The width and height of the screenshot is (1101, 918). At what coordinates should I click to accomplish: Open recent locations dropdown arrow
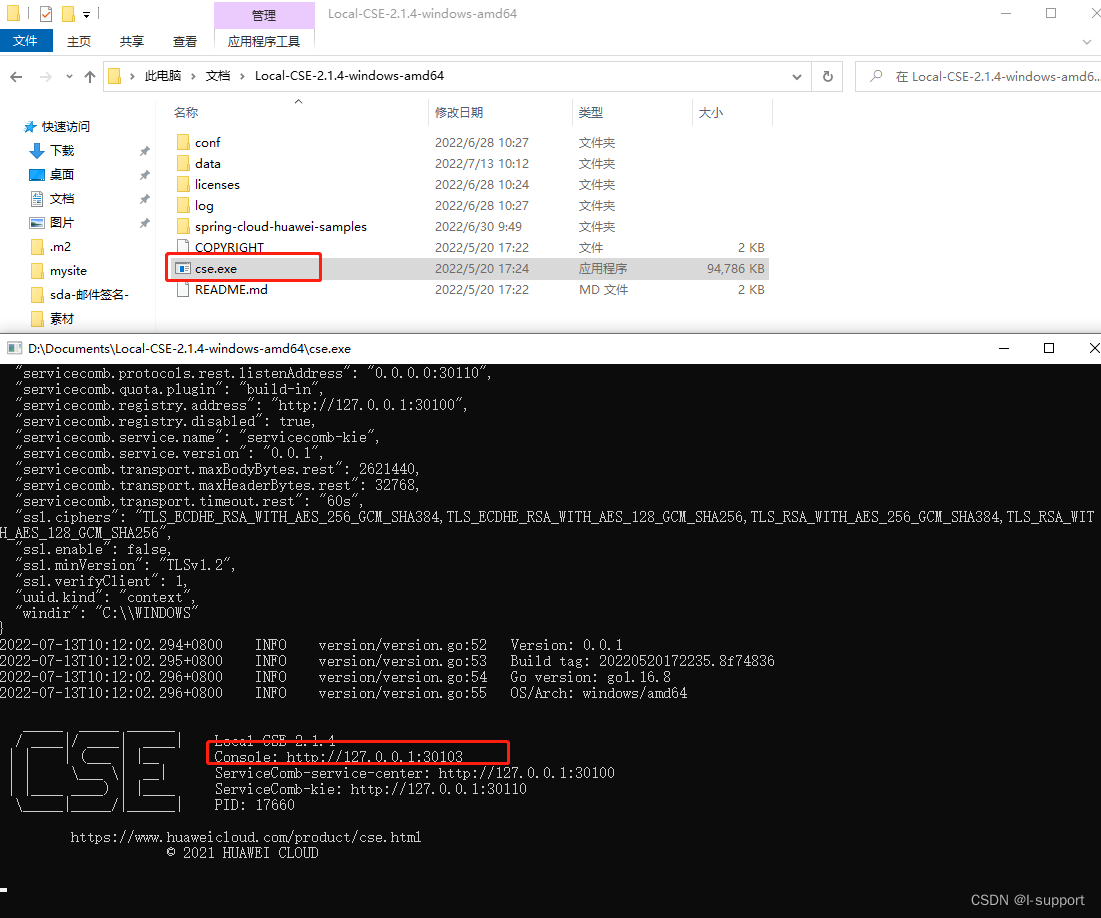69,77
